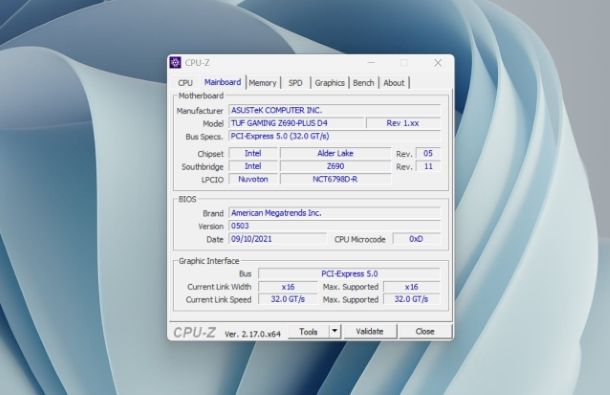Screen dimensions: 610x395
Task: Click the Current Link Width x16 field
Action: (x=288, y=287)
